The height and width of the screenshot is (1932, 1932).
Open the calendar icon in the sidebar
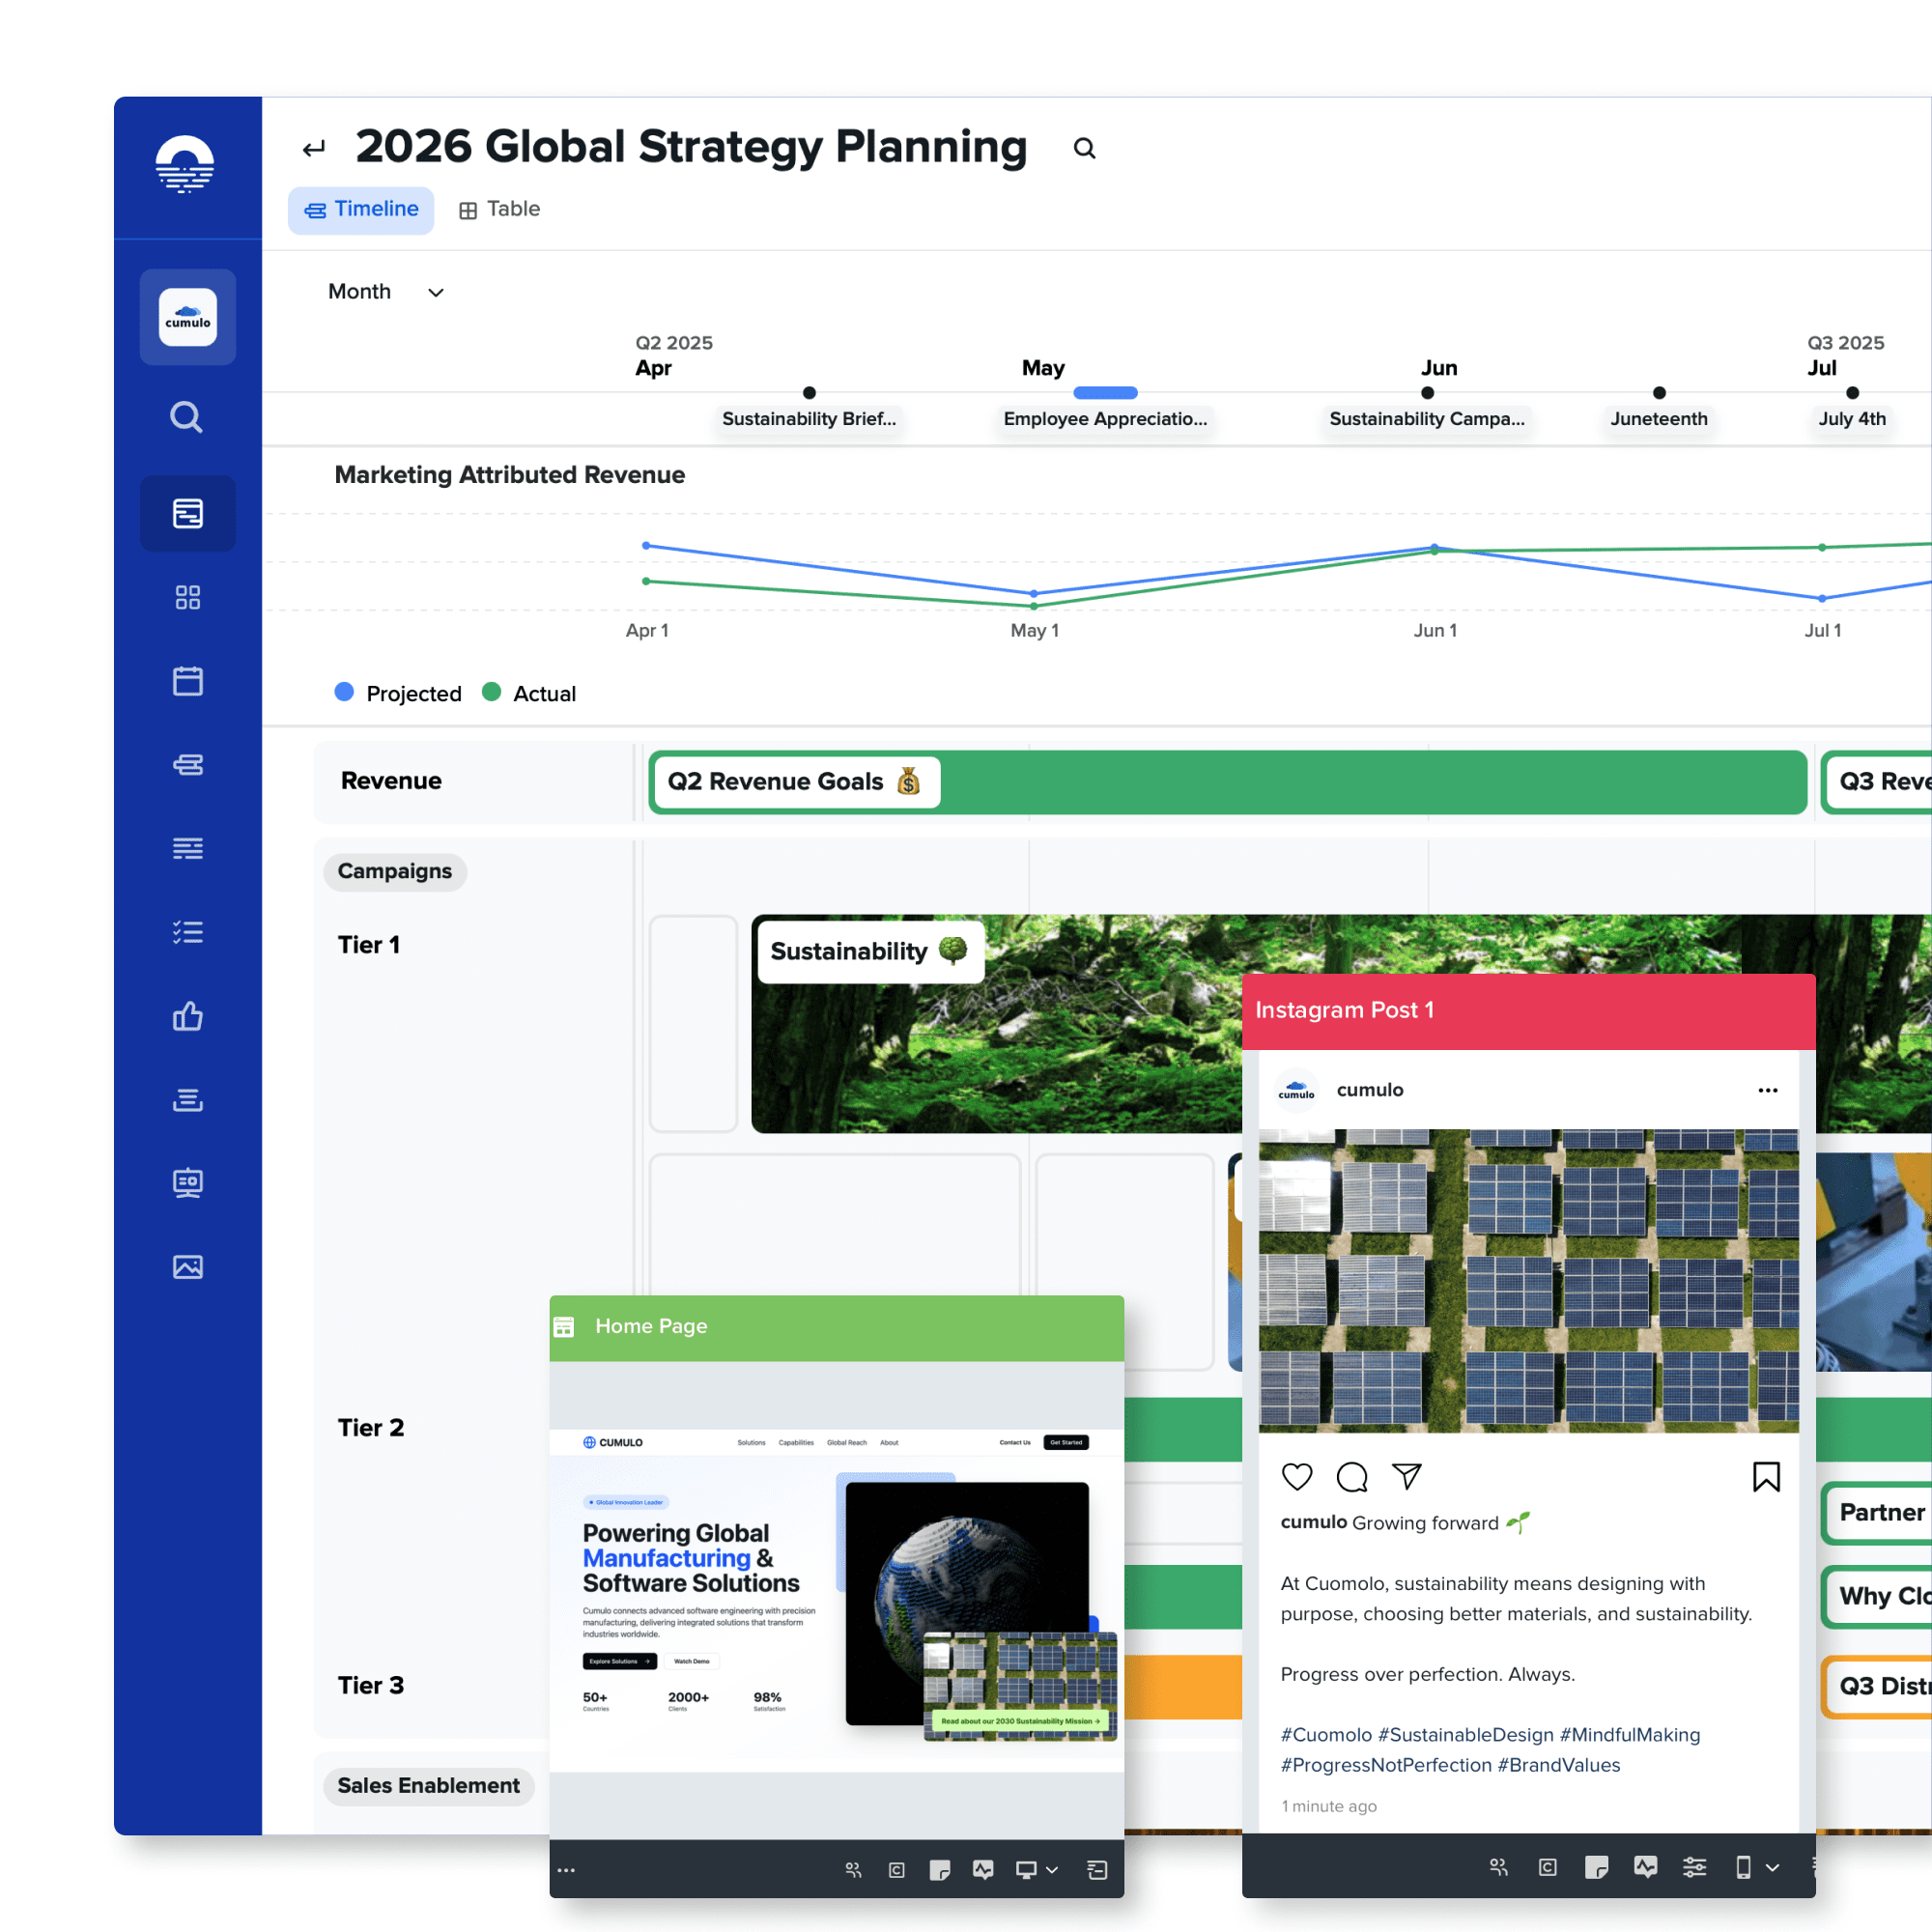[x=187, y=681]
